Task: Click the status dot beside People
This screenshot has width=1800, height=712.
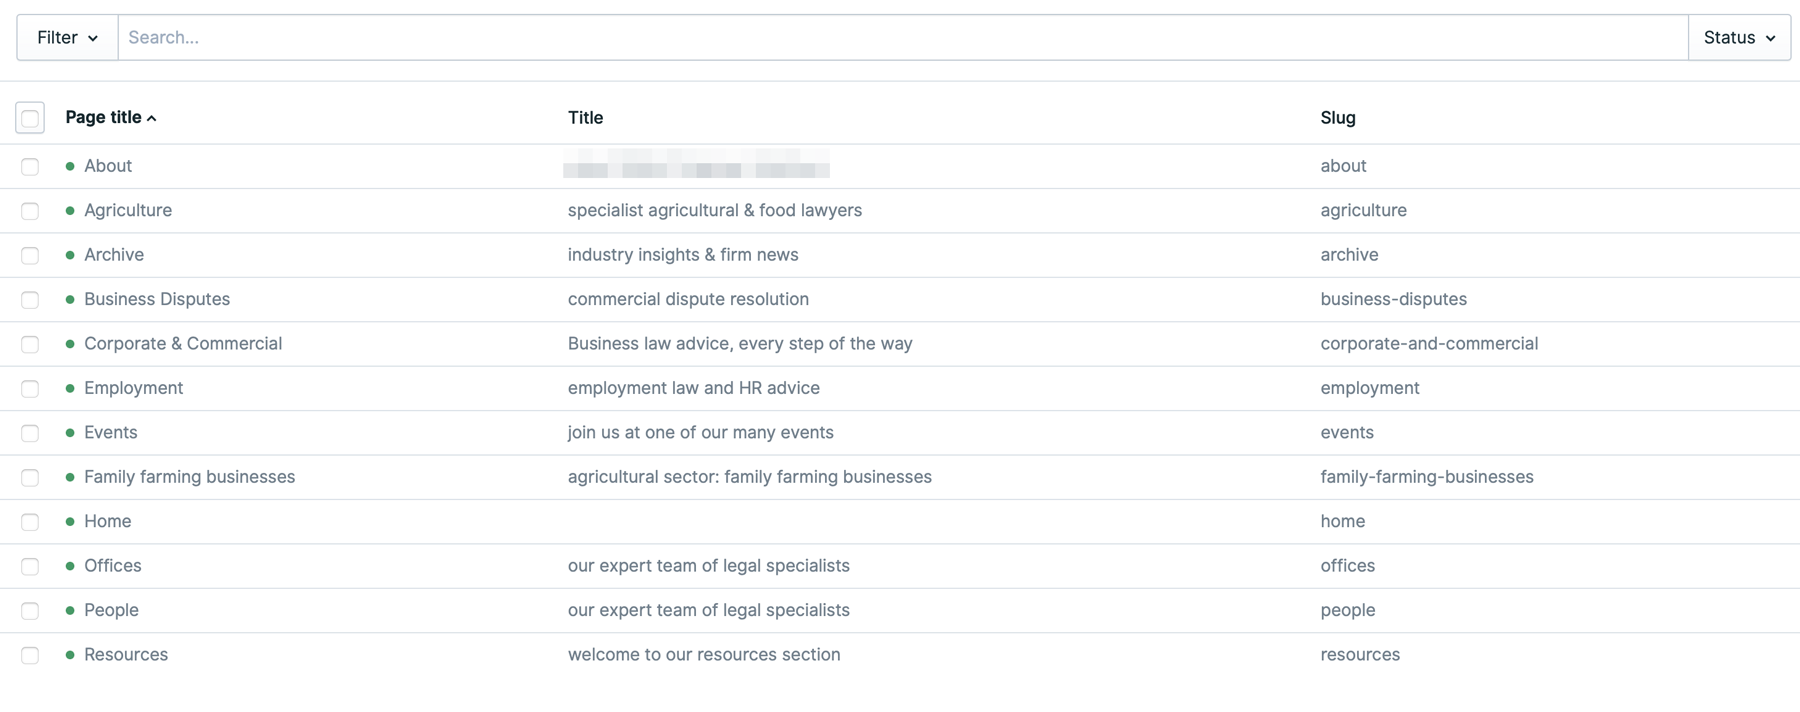Action: point(70,610)
